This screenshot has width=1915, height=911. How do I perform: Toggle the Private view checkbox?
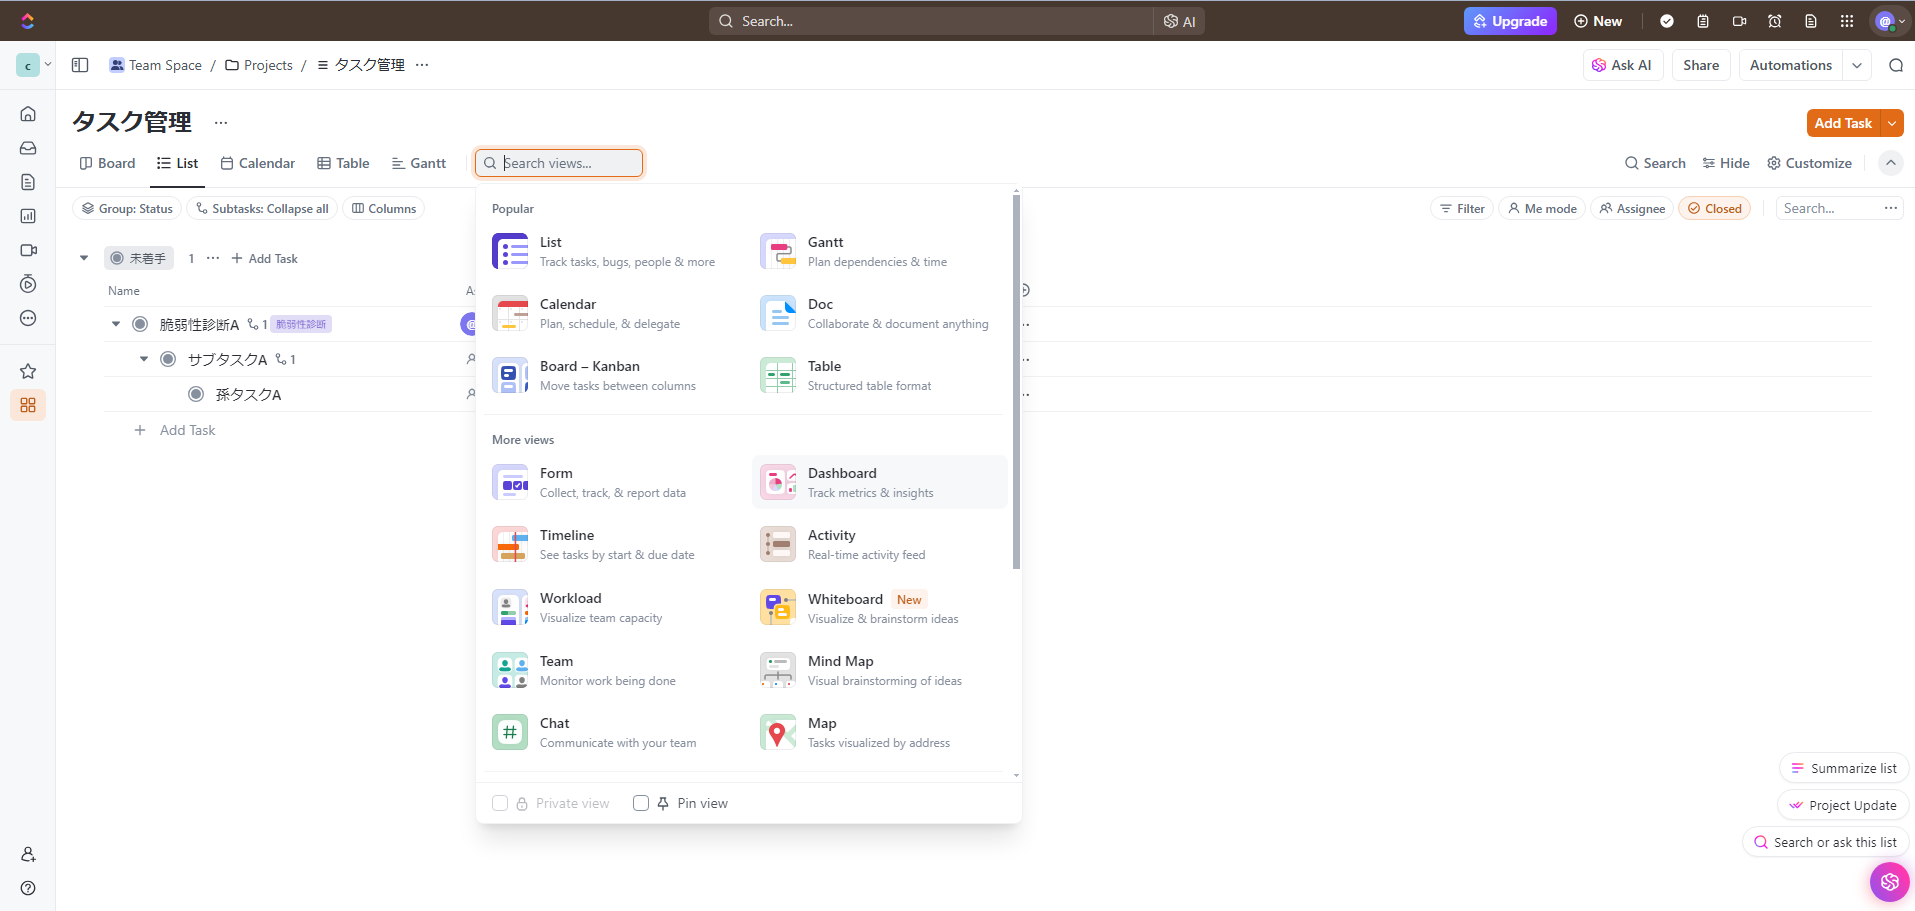click(500, 803)
